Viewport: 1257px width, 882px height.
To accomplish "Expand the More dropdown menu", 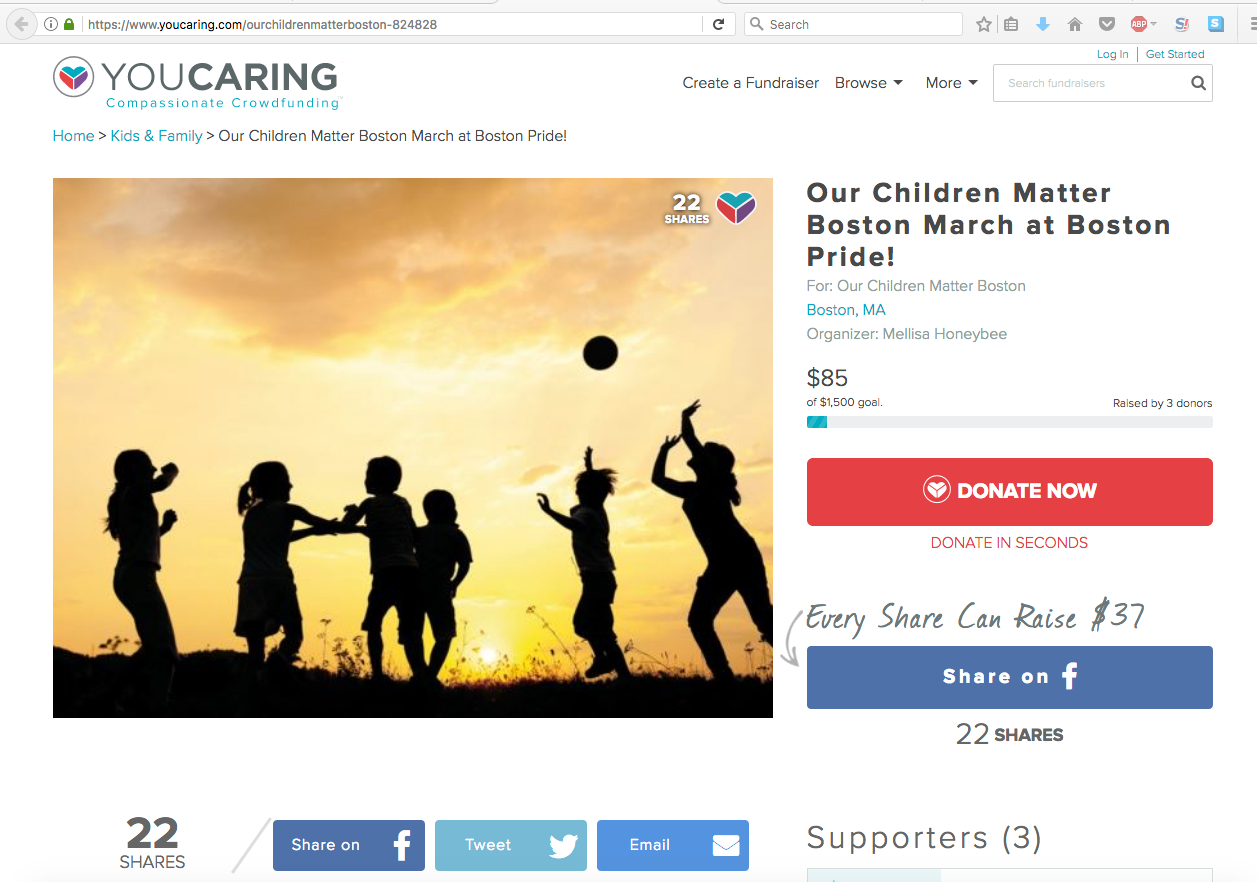I will 951,83.
